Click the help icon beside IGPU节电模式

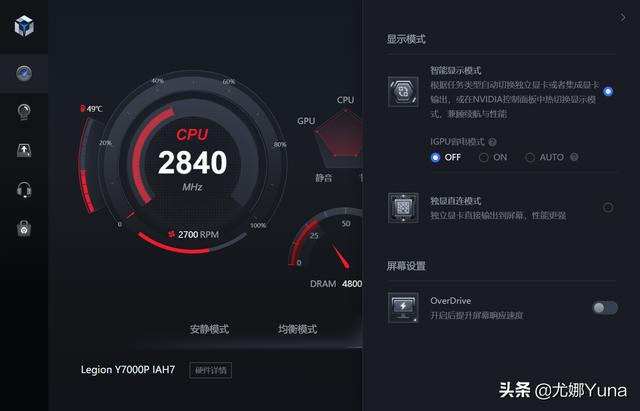coord(493,142)
